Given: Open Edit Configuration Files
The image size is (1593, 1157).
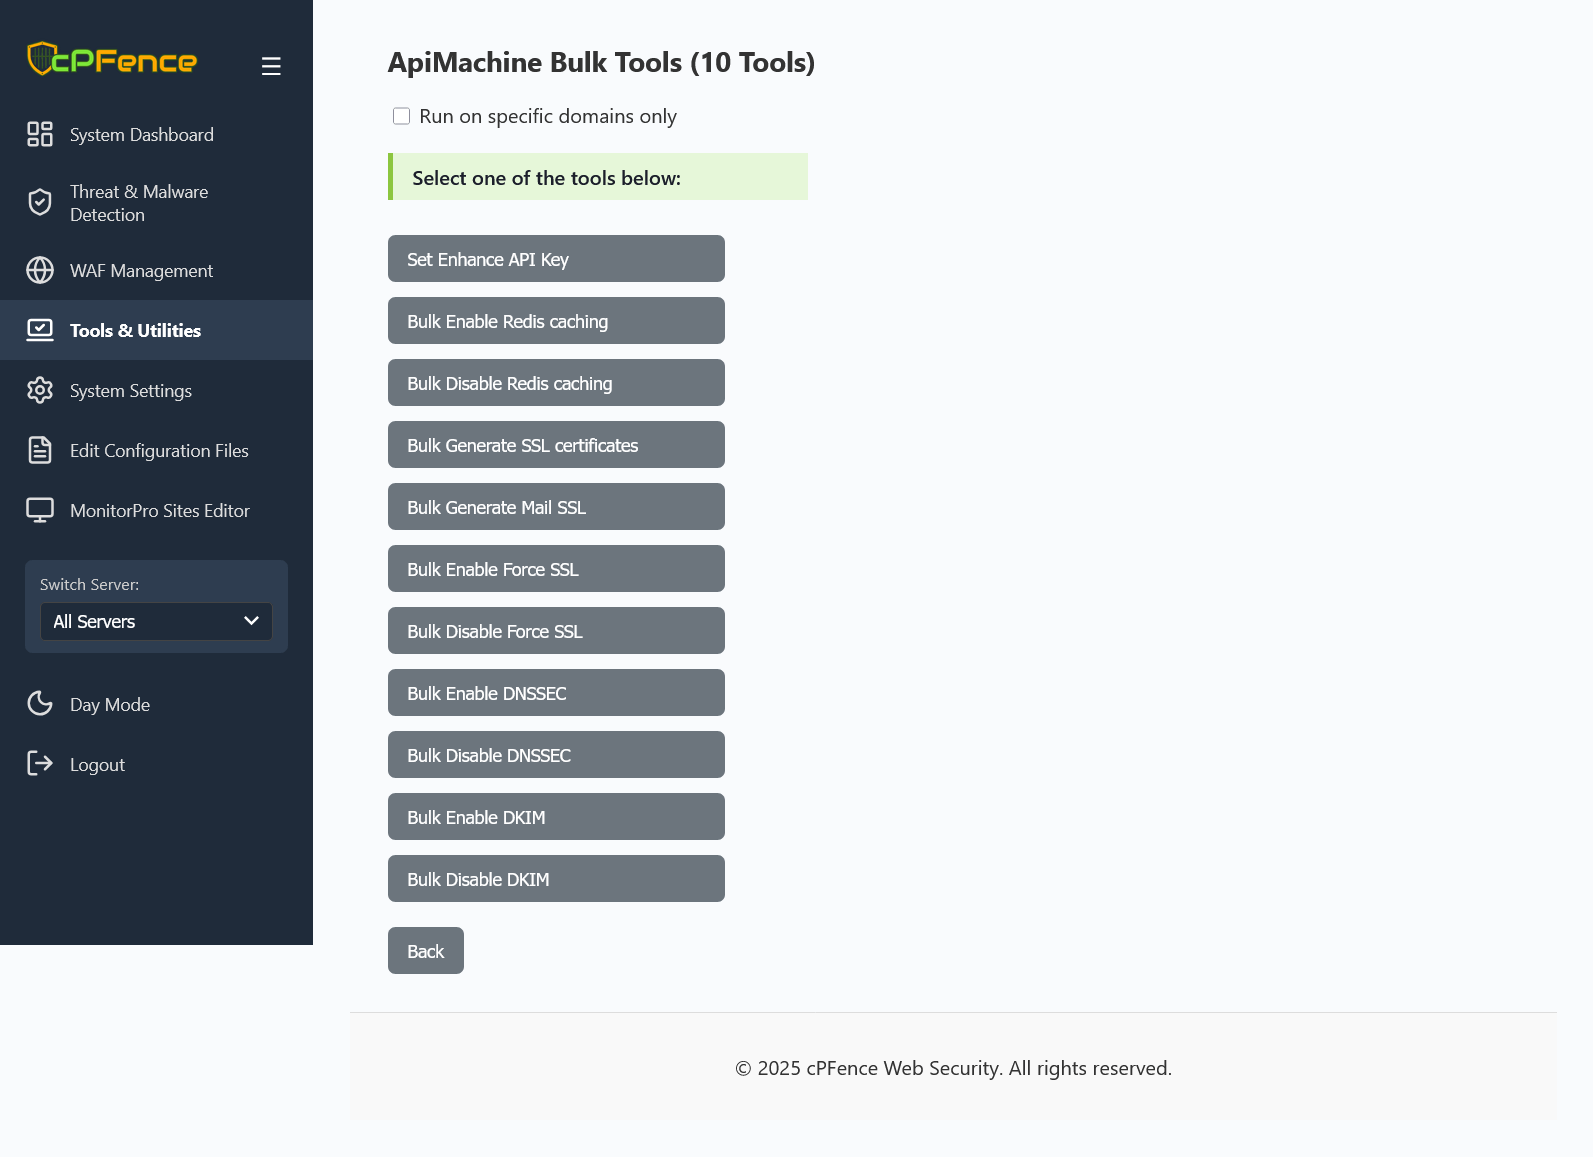Looking at the screenshot, I should [156, 450].
